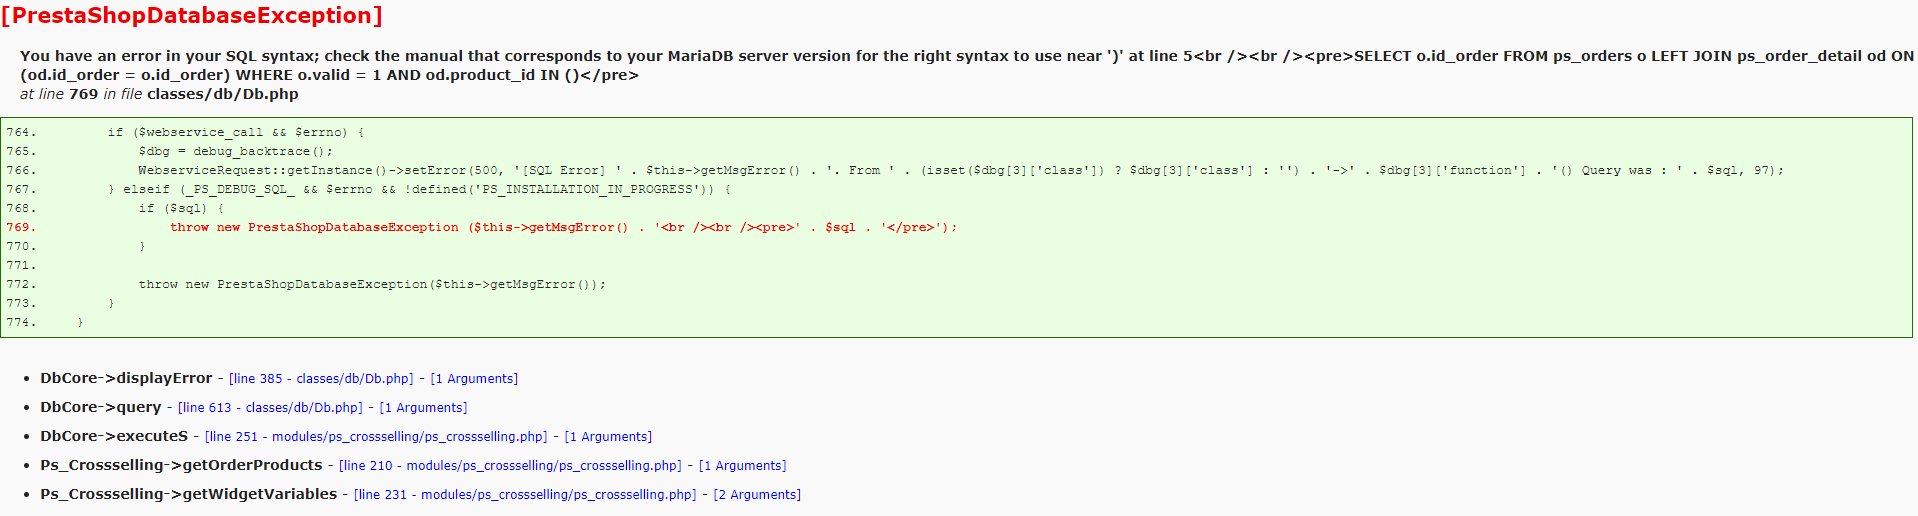Expand 2 Arguments for getWidgetVariables
The height and width of the screenshot is (516, 1918).
(x=757, y=495)
